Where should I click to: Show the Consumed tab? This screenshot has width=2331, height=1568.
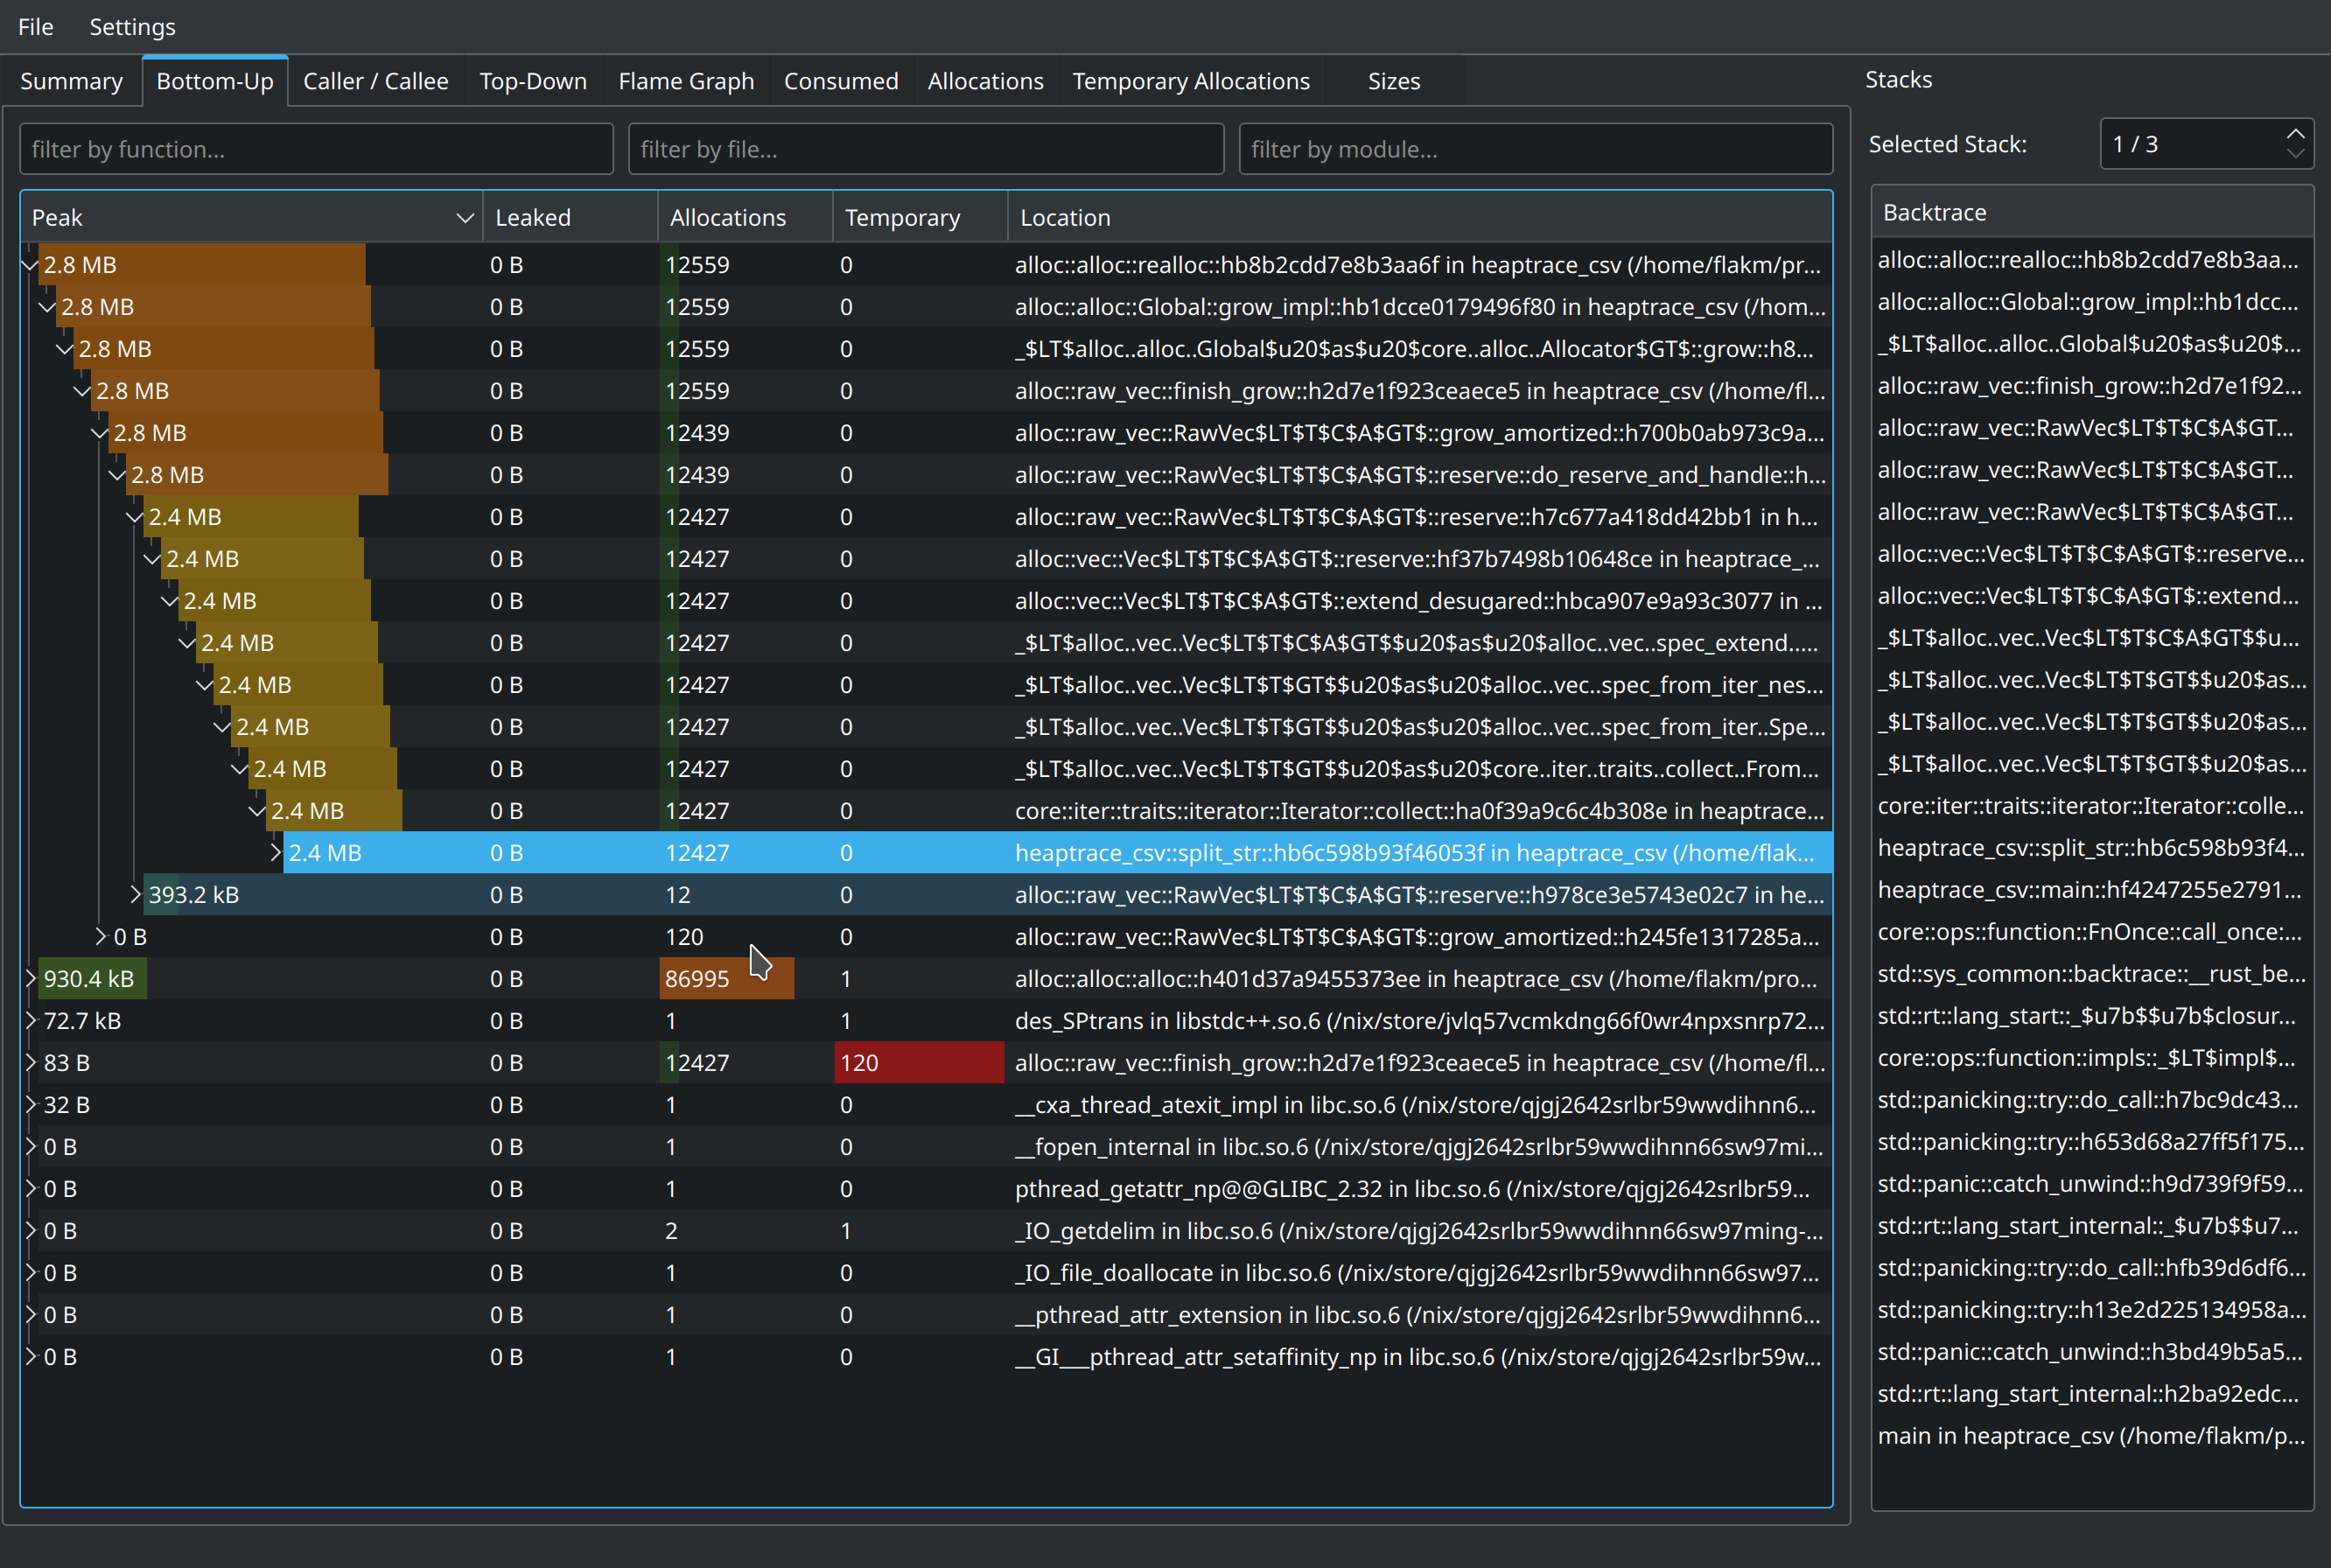(841, 81)
